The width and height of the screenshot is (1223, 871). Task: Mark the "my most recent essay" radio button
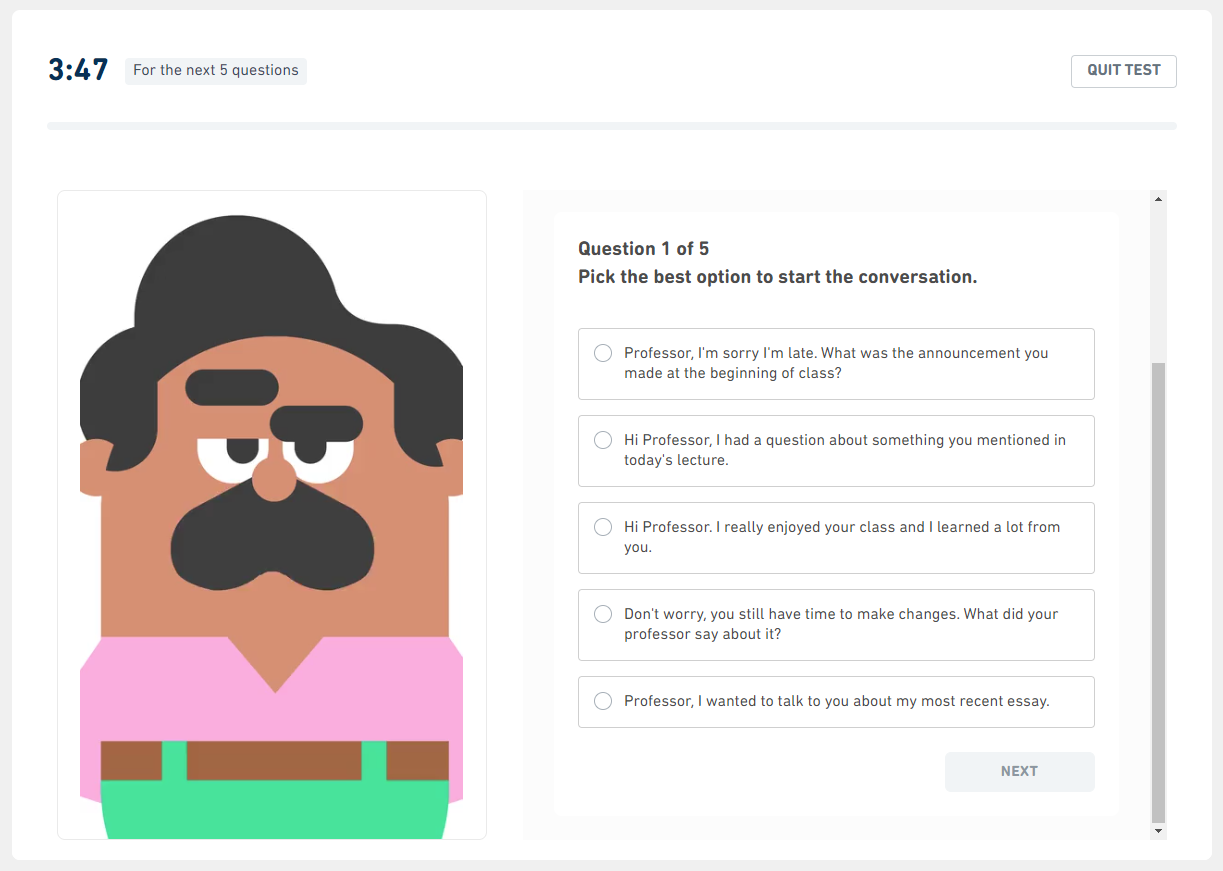603,701
